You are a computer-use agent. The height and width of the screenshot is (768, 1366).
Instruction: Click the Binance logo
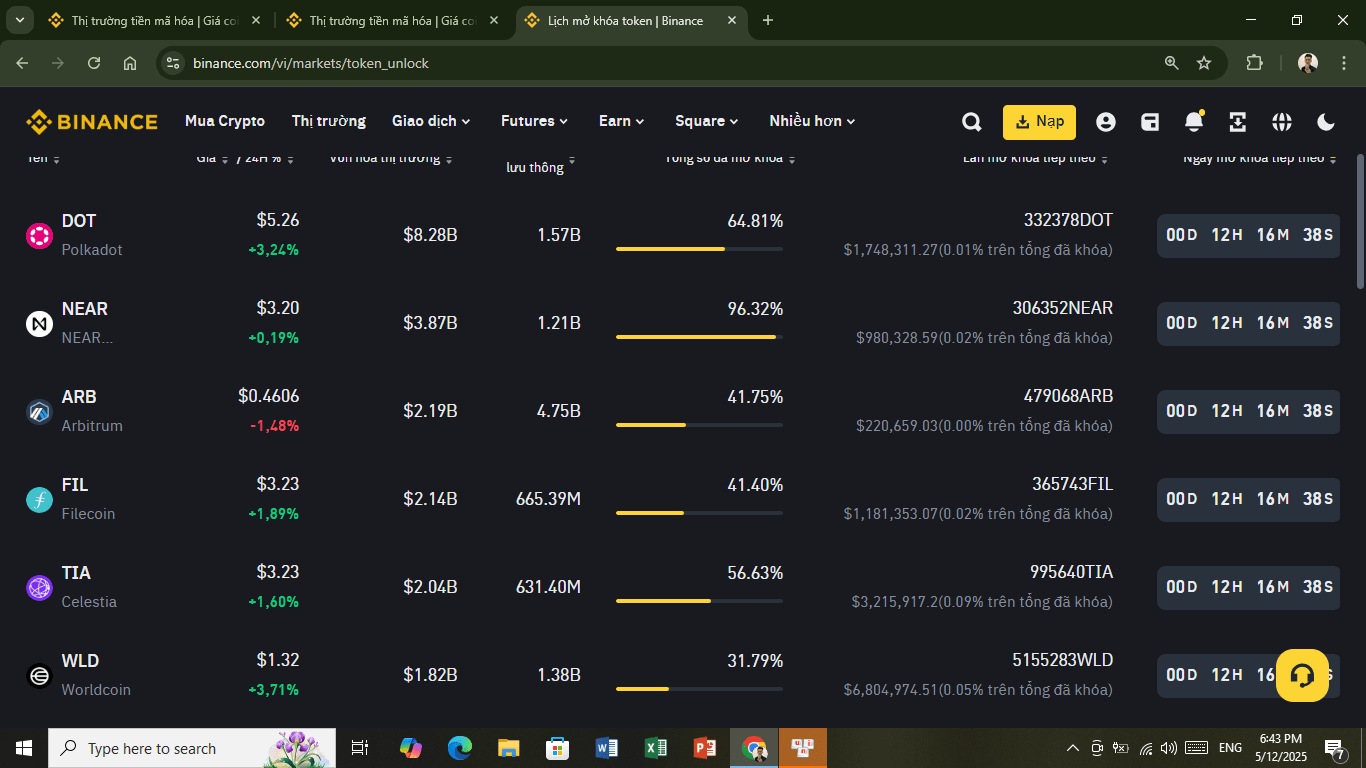coord(92,122)
